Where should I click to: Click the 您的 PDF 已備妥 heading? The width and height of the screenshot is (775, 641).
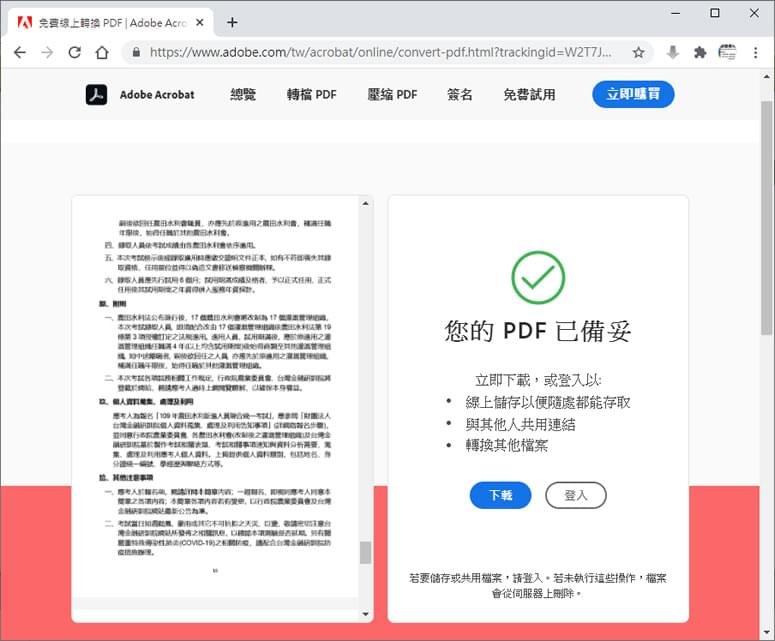pyautogui.click(x=538, y=331)
